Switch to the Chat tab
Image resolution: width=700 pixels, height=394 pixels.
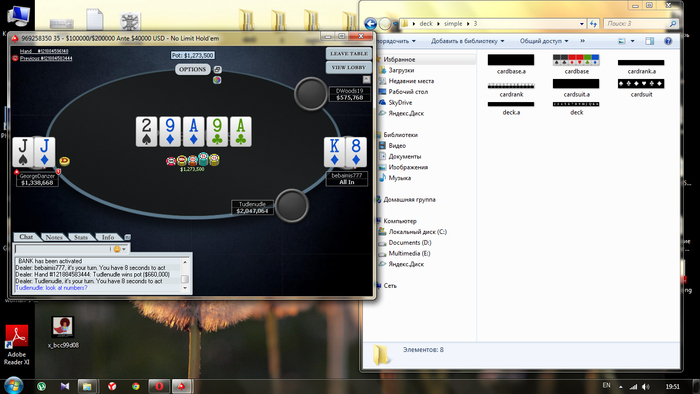pos(26,237)
